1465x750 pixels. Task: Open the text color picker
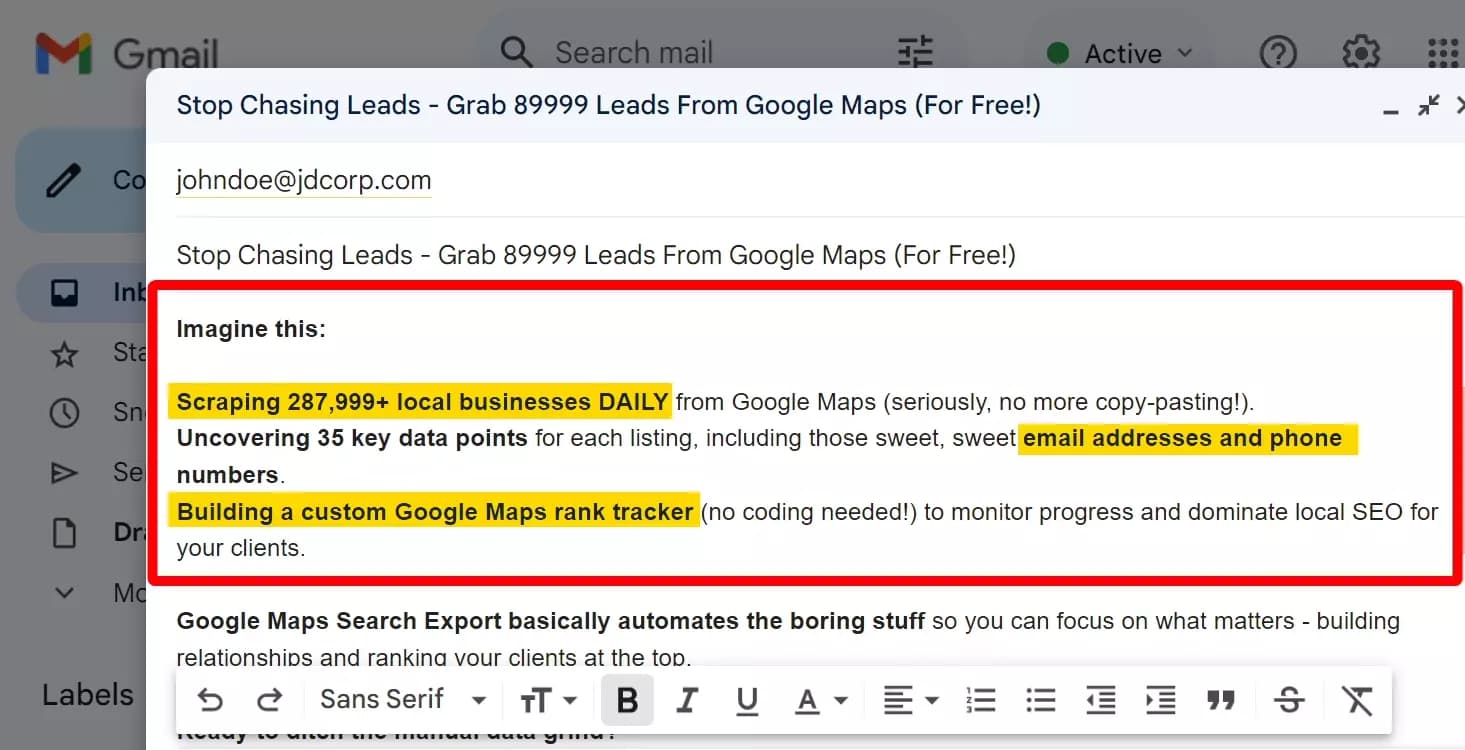tap(820, 700)
